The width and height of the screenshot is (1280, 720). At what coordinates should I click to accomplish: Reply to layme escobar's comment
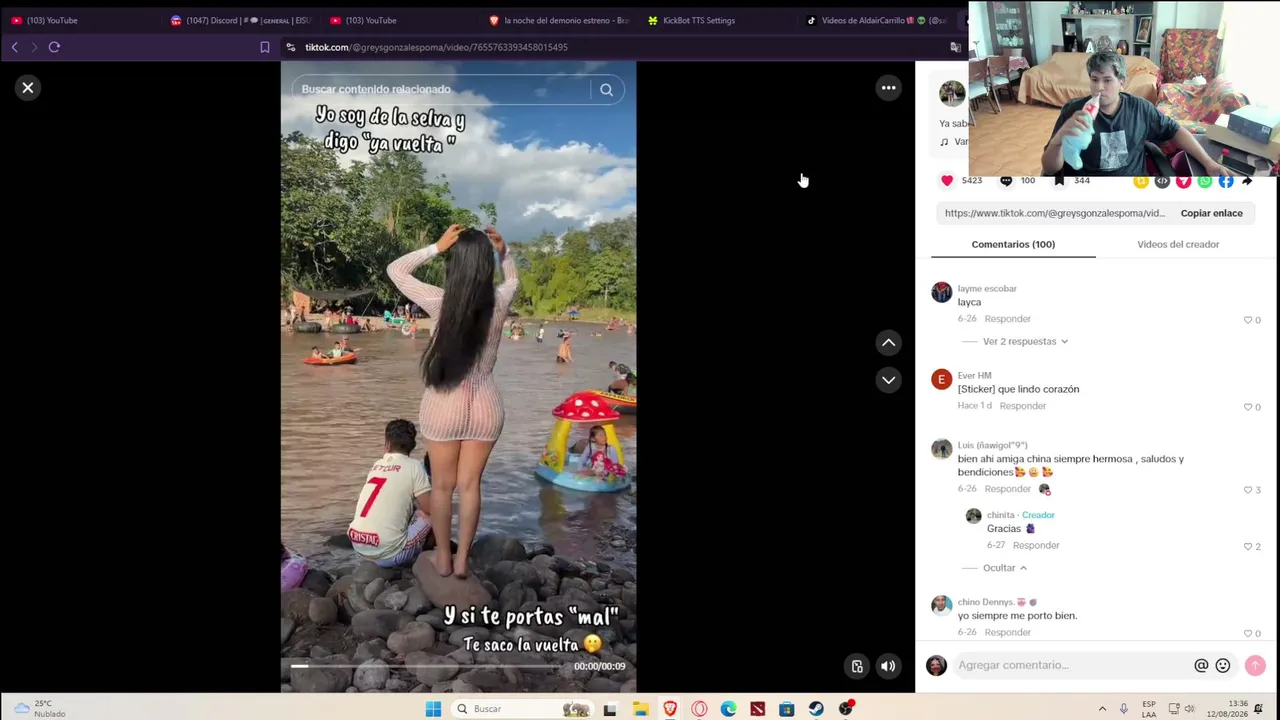1007,319
